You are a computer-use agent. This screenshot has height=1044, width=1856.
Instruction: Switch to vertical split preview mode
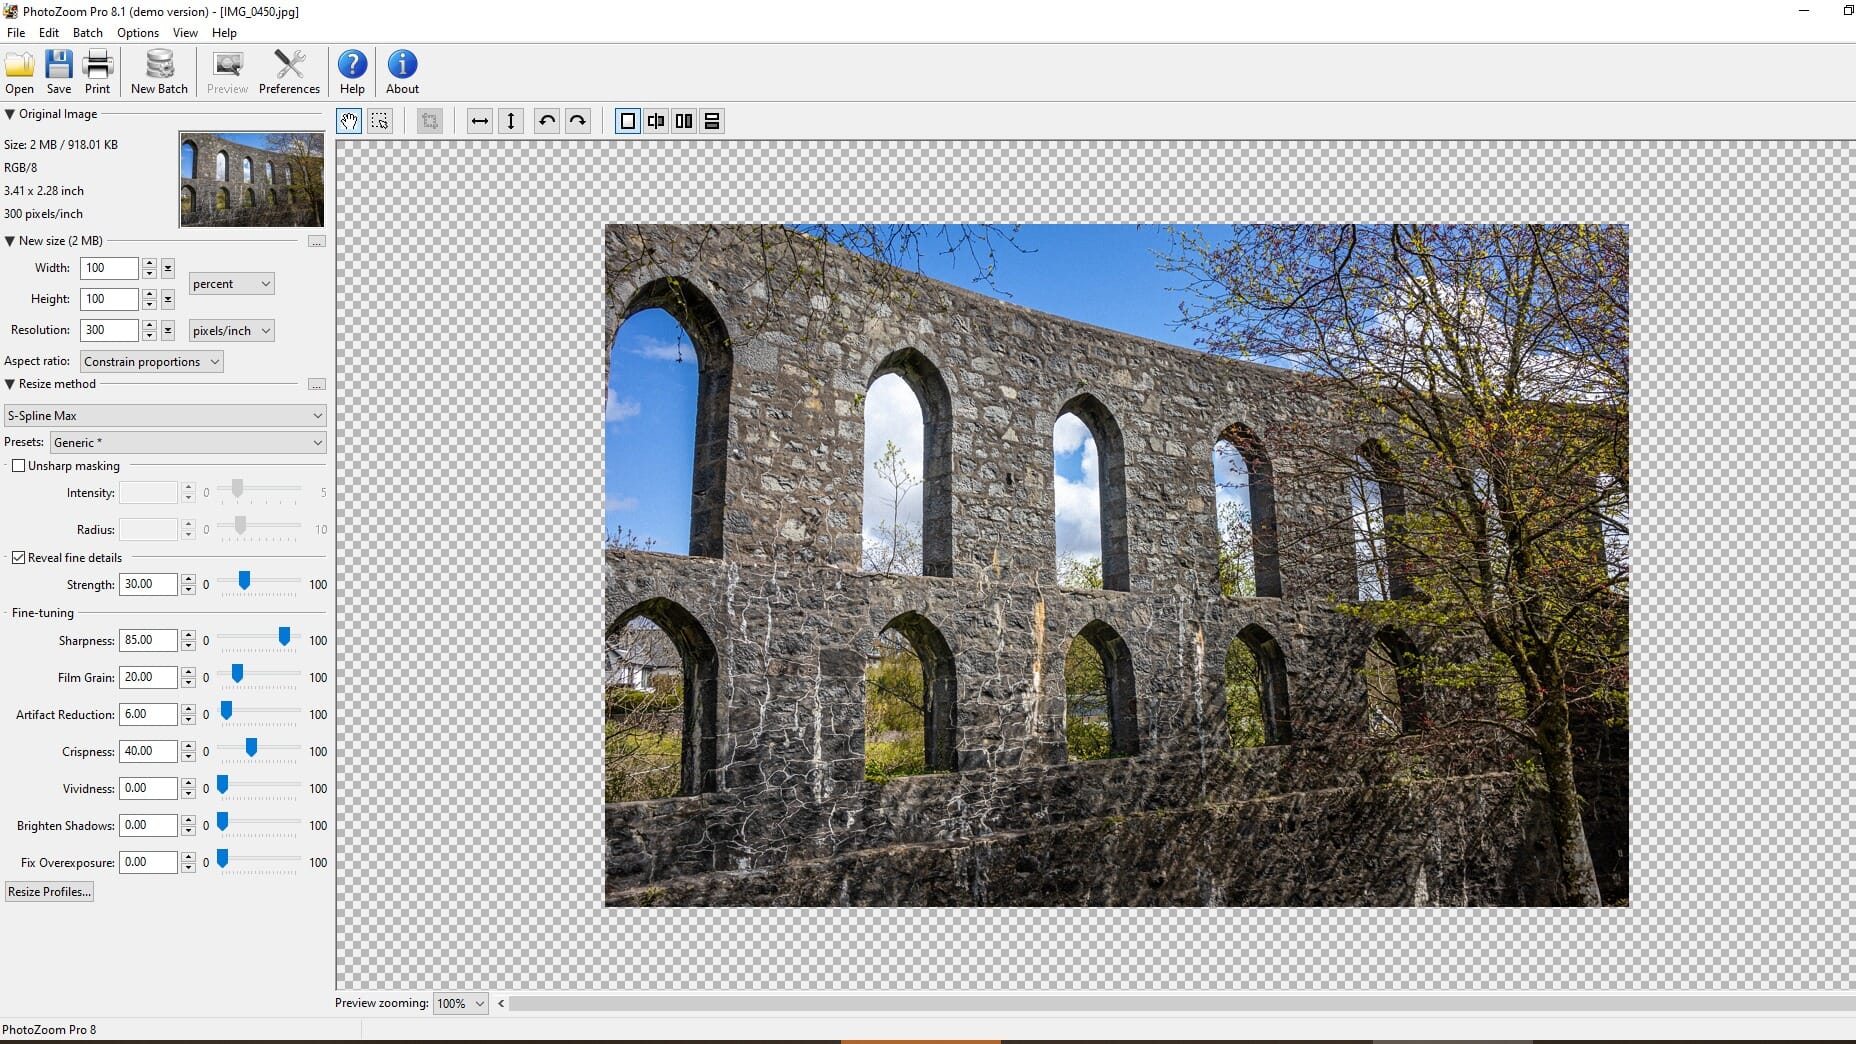tap(684, 121)
